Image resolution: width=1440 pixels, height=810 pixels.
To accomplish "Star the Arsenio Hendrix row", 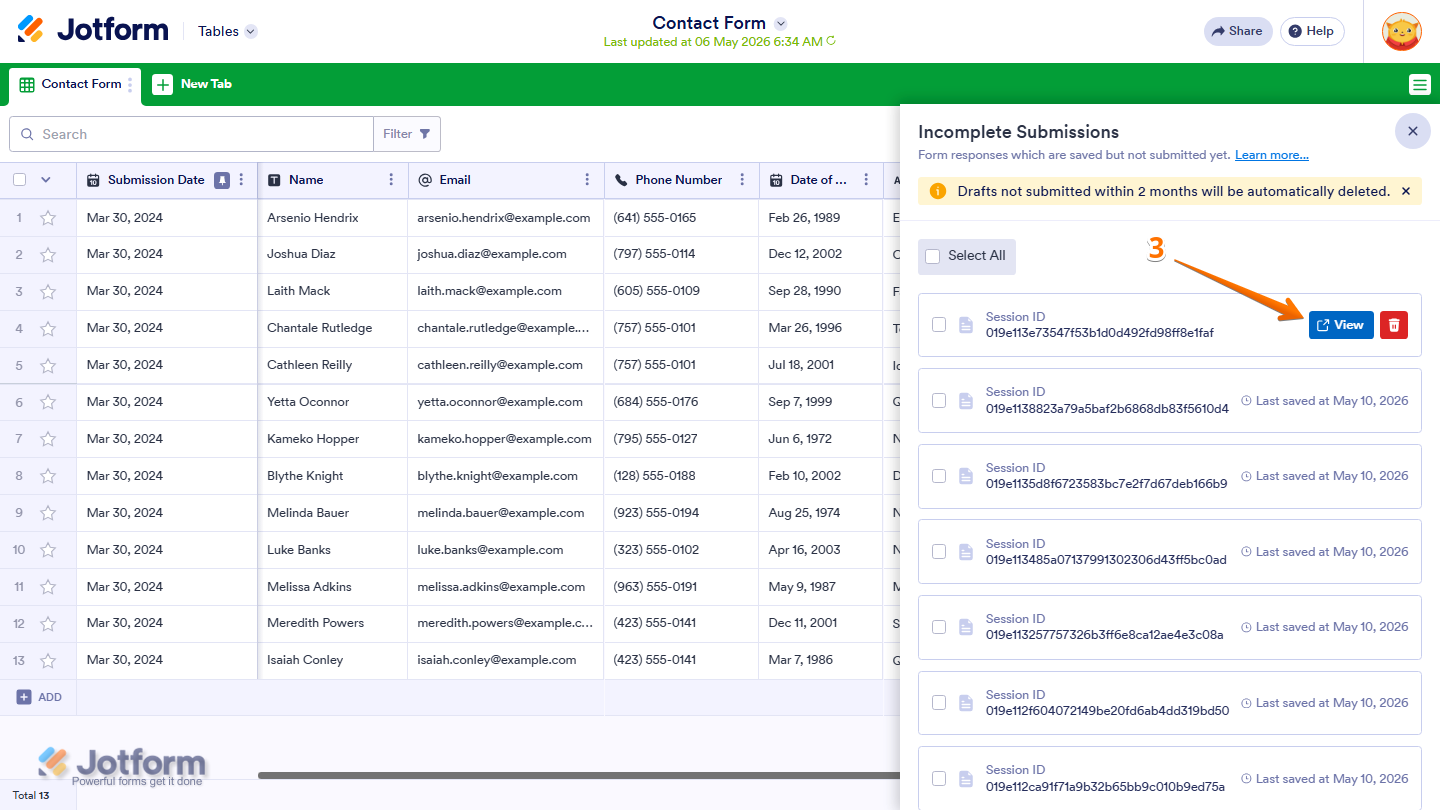I will point(47,218).
